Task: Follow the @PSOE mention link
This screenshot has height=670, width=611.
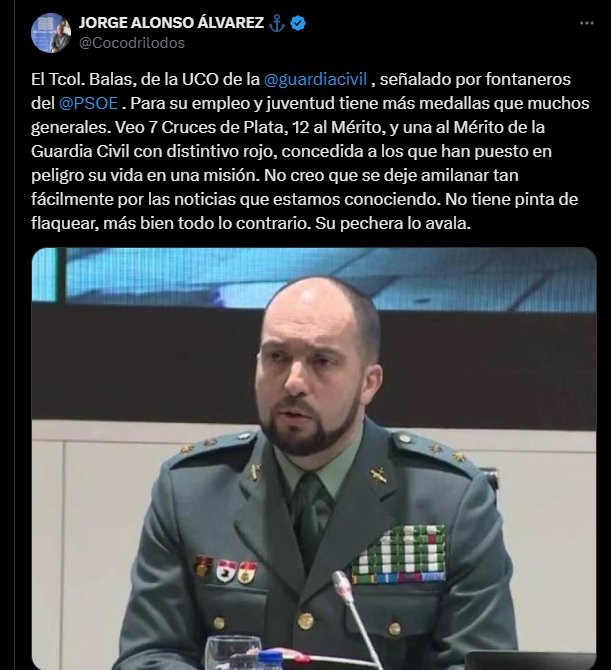Action: click(88, 103)
